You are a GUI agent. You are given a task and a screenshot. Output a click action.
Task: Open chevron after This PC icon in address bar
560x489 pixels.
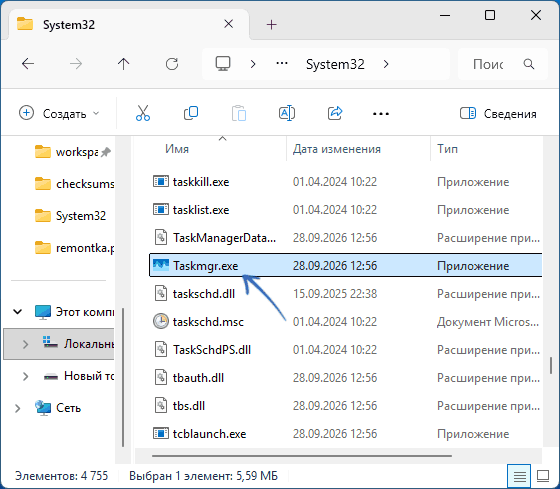pos(253,64)
